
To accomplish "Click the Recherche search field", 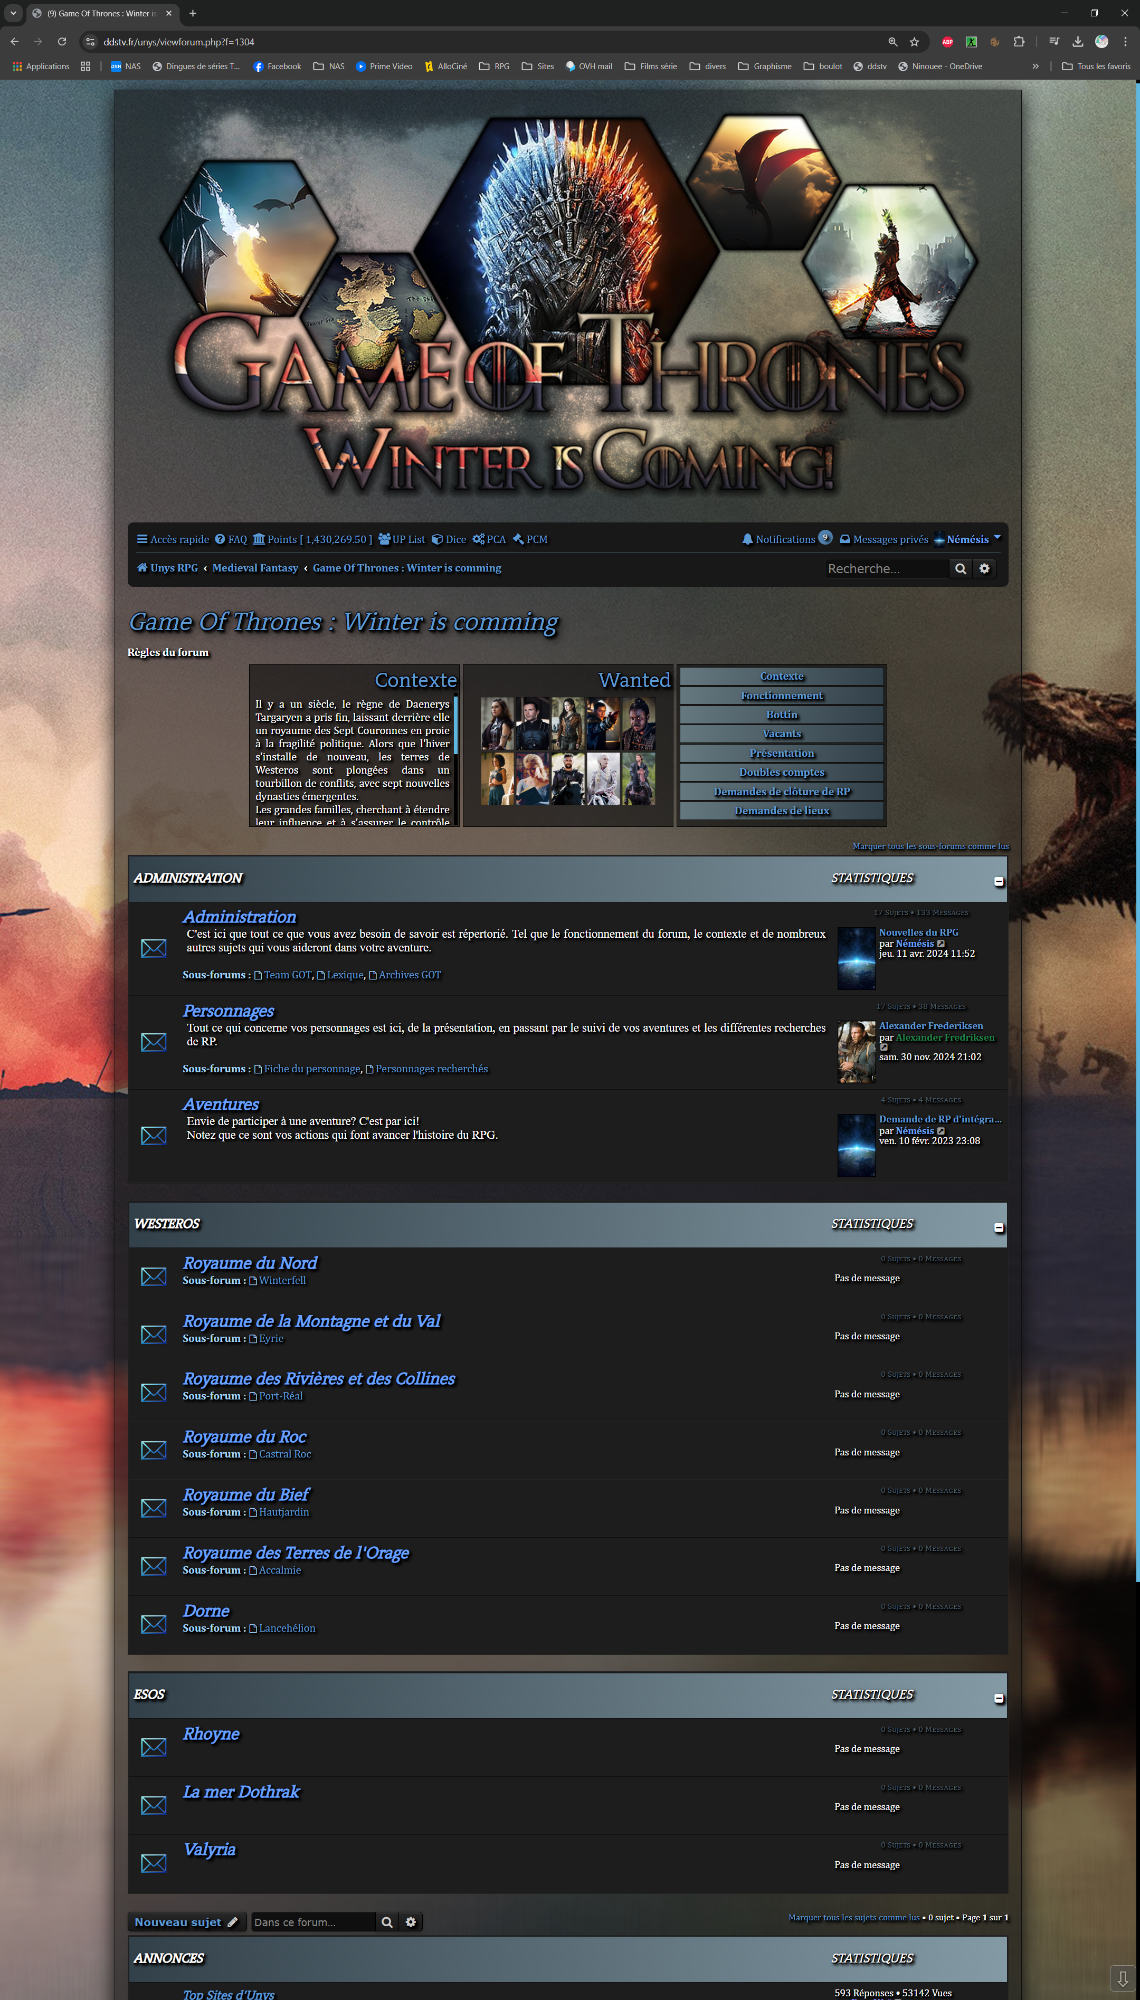I will pyautogui.click(x=885, y=568).
